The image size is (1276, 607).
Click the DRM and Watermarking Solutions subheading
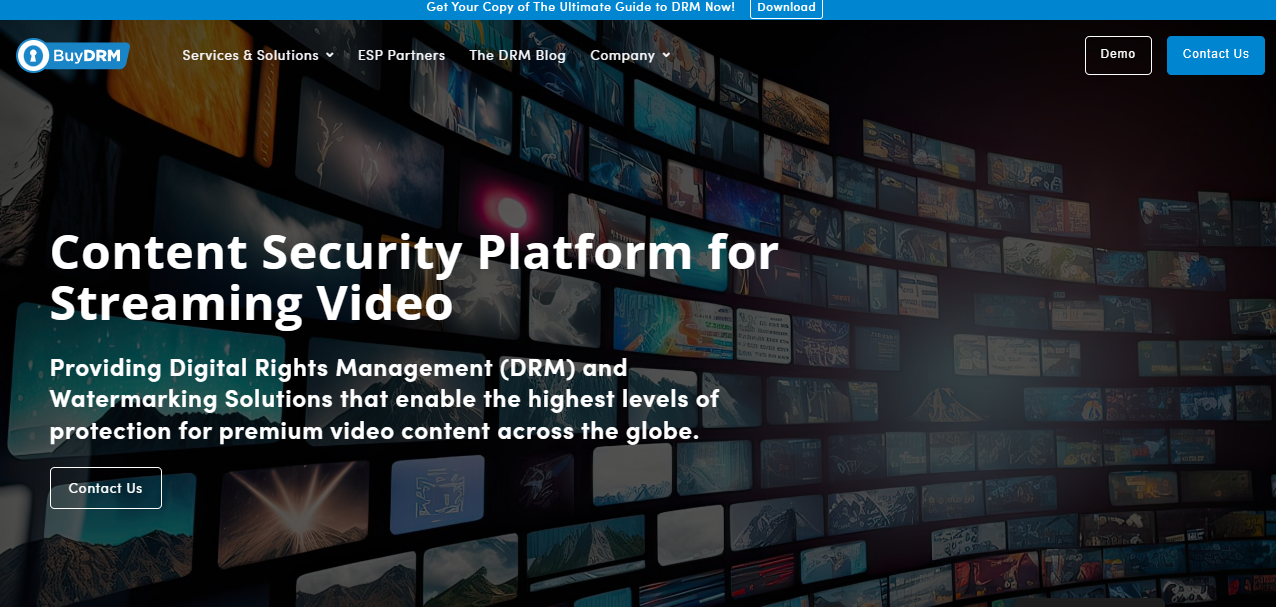click(385, 399)
